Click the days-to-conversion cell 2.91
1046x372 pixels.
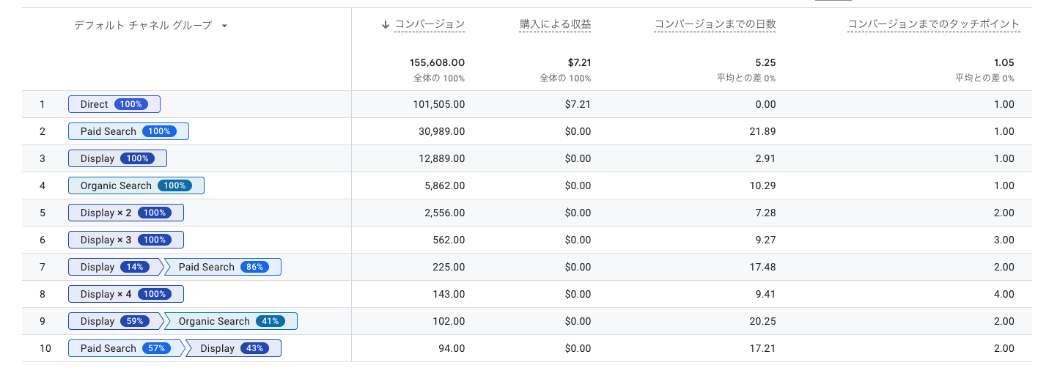click(x=765, y=159)
